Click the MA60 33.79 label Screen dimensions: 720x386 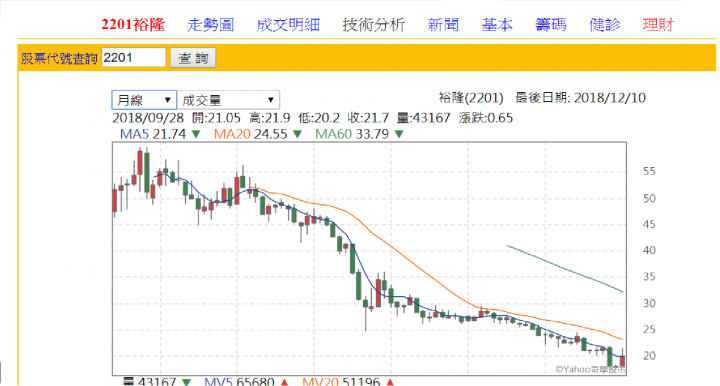point(352,134)
